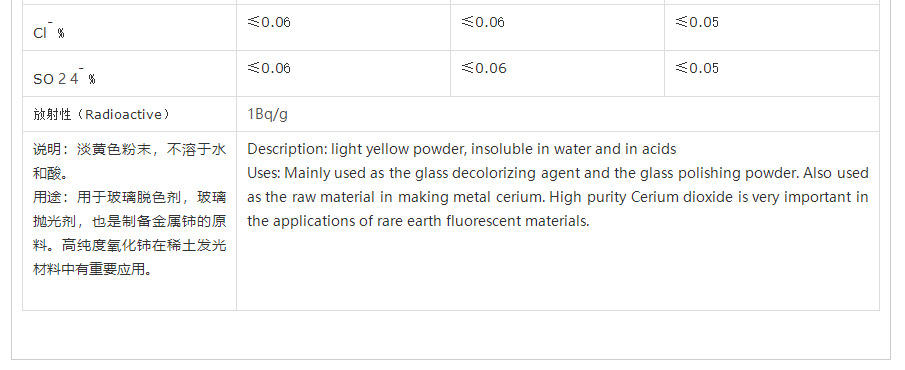Image resolution: width=905 pixels, height=370 pixels.
Task: Click the ≤0.05 value in SO24 row
Action: 697,68
